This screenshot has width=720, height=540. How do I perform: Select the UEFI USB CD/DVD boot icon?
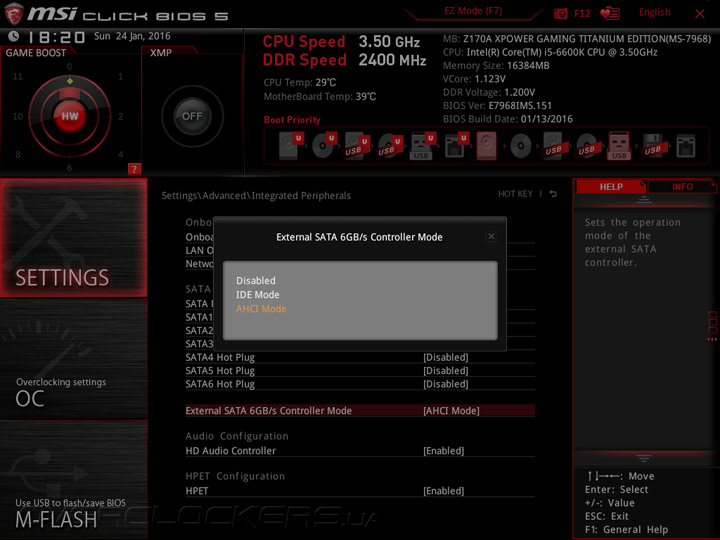pos(390,146)
